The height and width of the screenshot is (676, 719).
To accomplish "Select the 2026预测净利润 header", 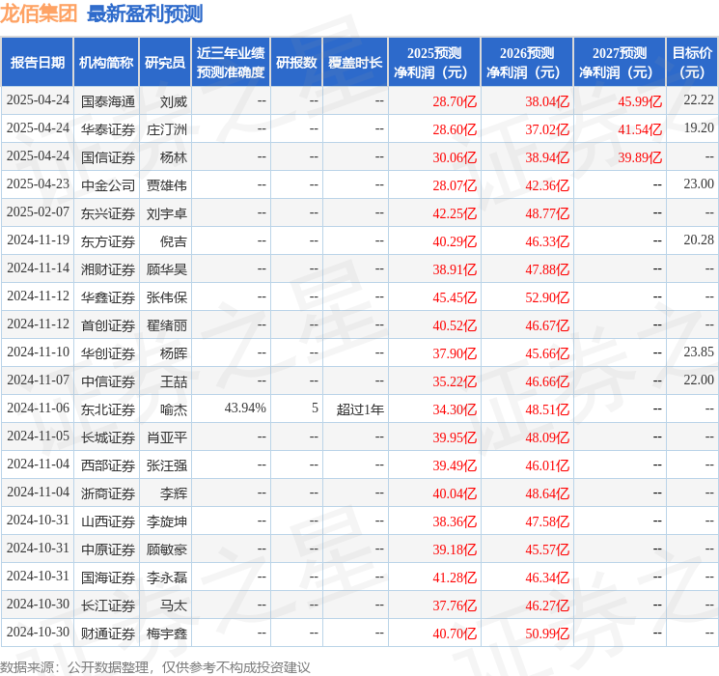I will [527, 62].
